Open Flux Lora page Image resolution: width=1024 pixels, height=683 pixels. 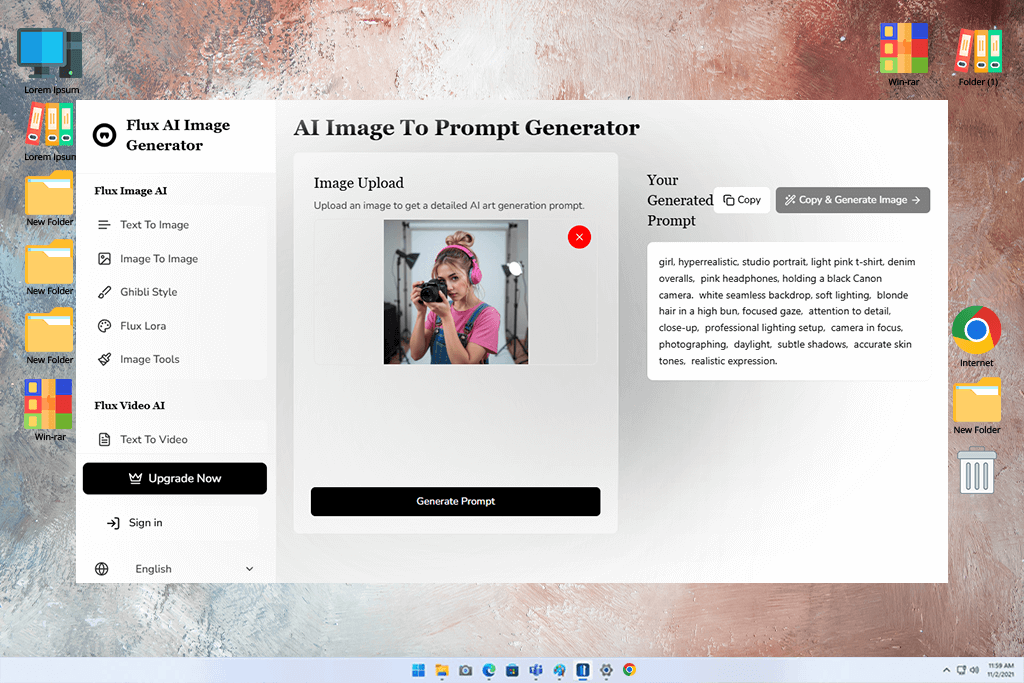click(143, 326)
